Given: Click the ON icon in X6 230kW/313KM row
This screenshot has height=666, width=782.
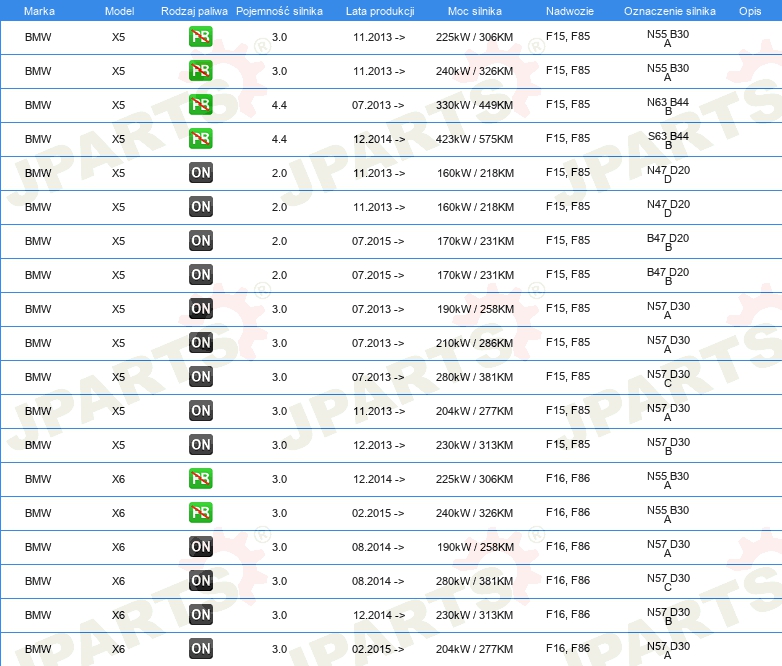Looking at the screenshot, I should click(201, 615).
